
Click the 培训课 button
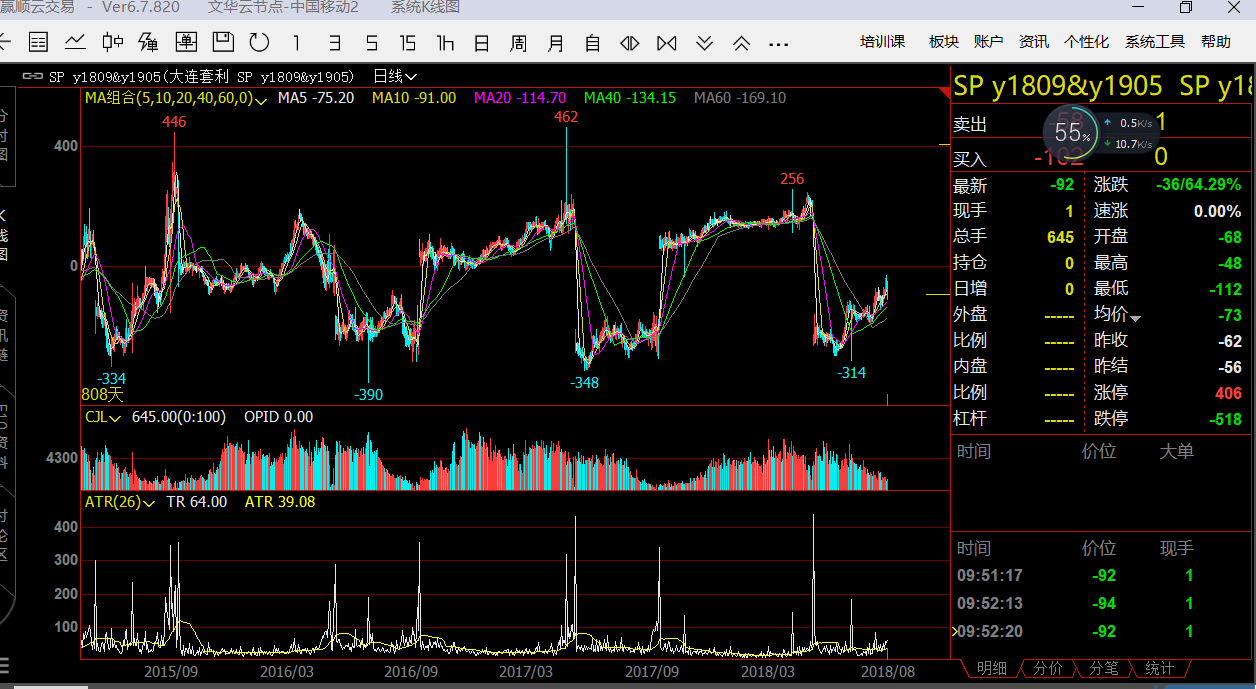[882, 42]
